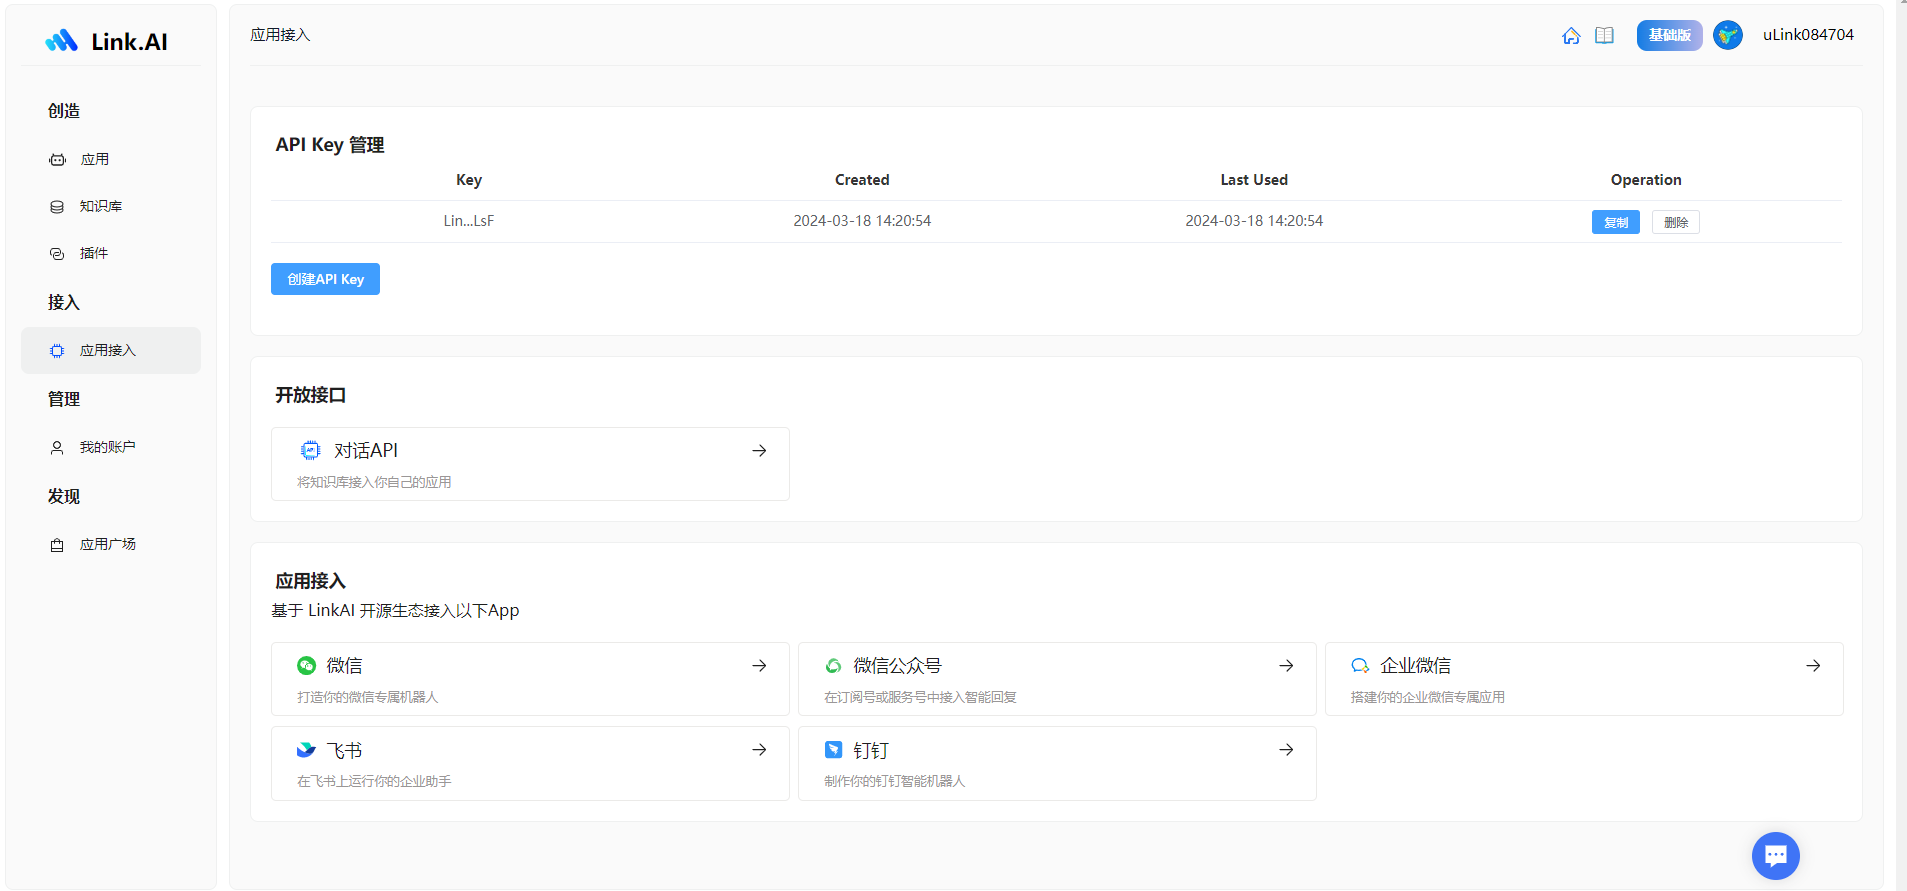Click the Feishu bird logo icon
Image resolution: width=1907 pixels, height=891 pixels.
click(x=306, y=750)
